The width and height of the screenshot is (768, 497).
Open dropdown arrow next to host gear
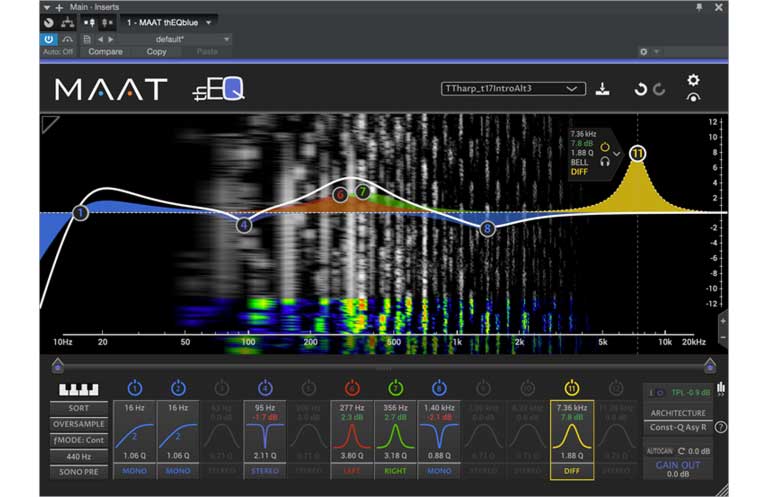tap(657, 51)
